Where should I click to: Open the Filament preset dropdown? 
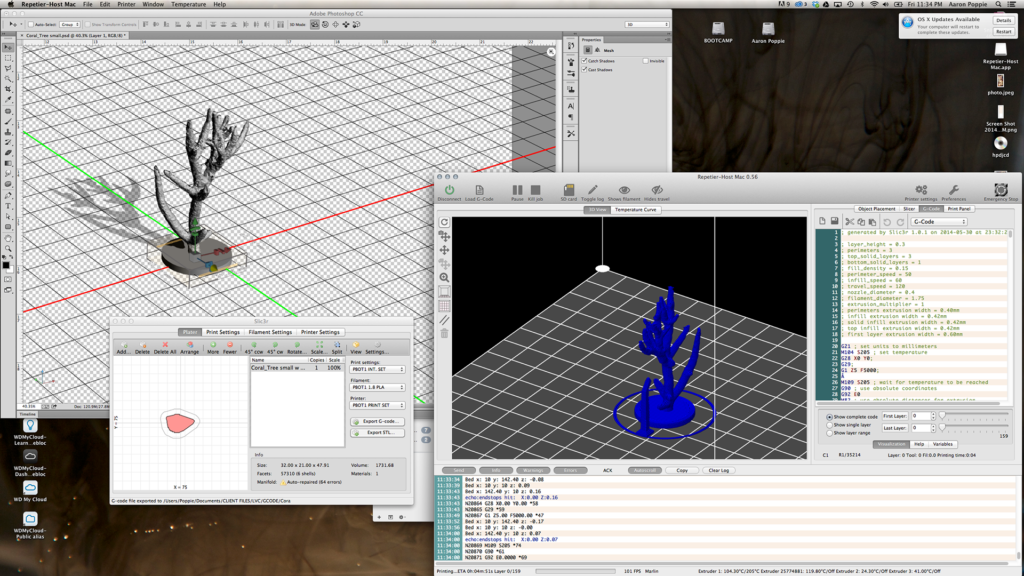point(377,386)
